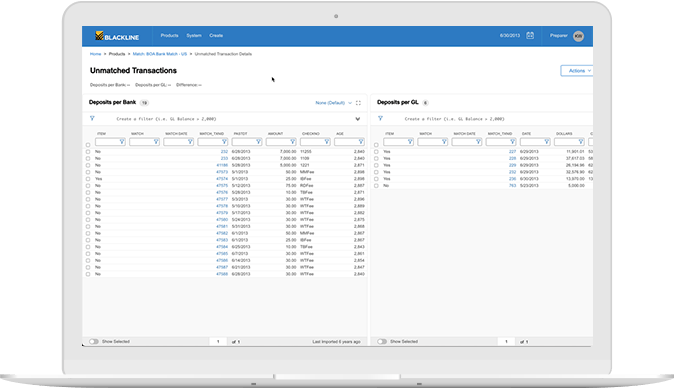Click the MATCH column filter icon in Deposits per Bank
Viewport: 674px width, 390px height.
(x=156, y=141)
